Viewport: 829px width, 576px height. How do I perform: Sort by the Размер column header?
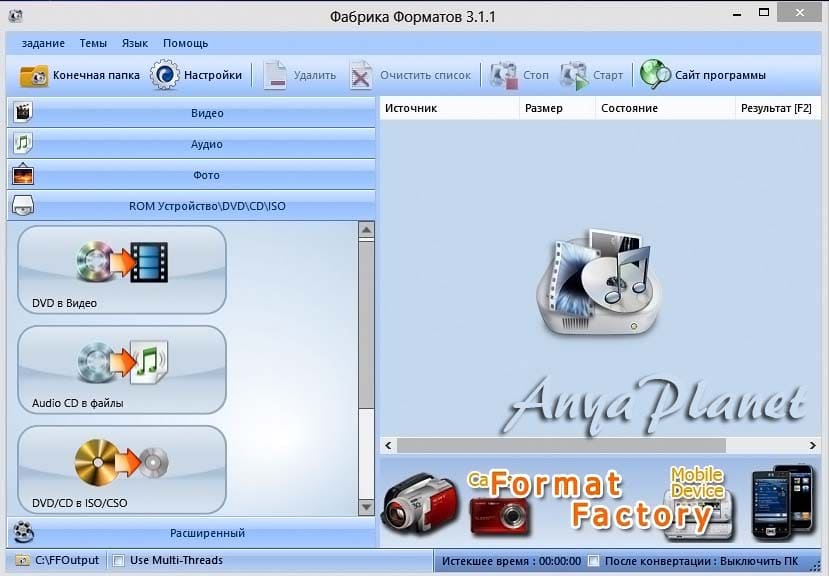coord(558,108)
